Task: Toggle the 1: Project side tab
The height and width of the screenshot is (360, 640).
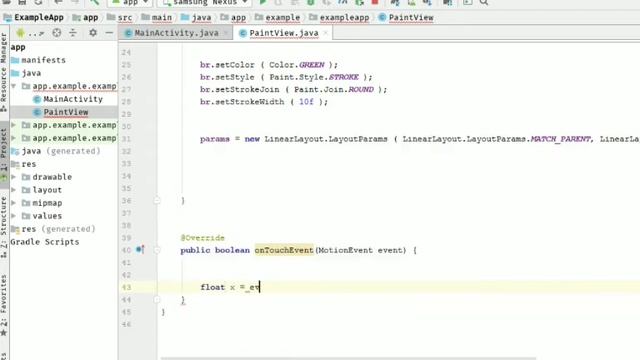Action: (x=4, y=154)
